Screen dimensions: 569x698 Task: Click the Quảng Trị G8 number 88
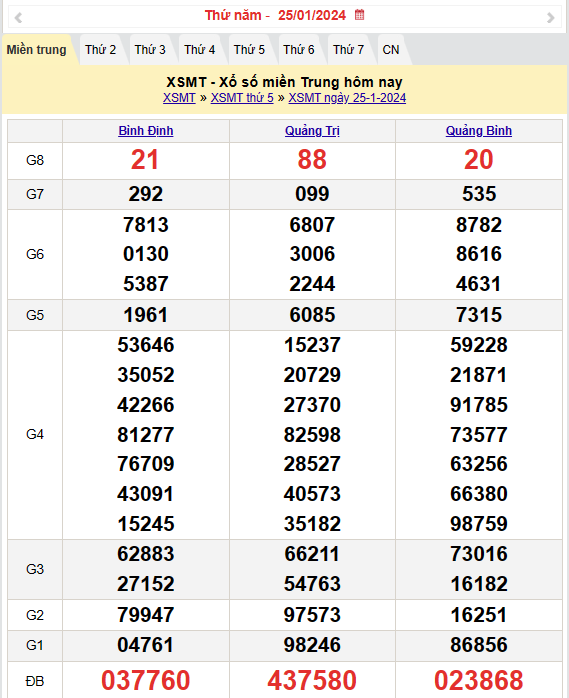tap(312, 160)
